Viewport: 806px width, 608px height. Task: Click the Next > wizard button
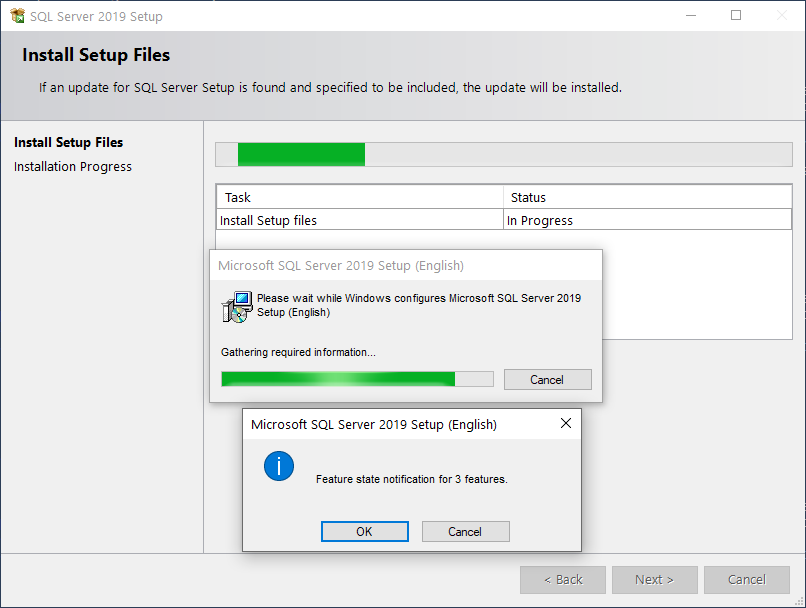[x=654, y=580]
